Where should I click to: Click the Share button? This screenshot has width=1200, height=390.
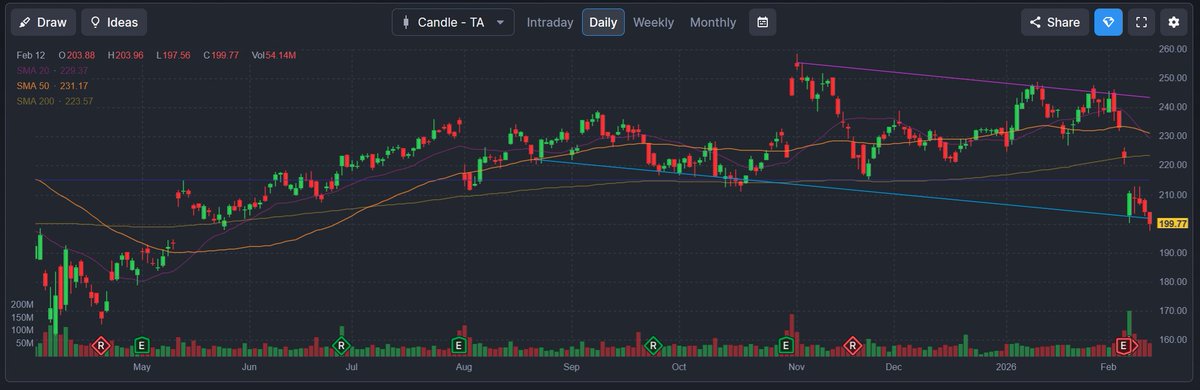click(x=1054, y=22)
